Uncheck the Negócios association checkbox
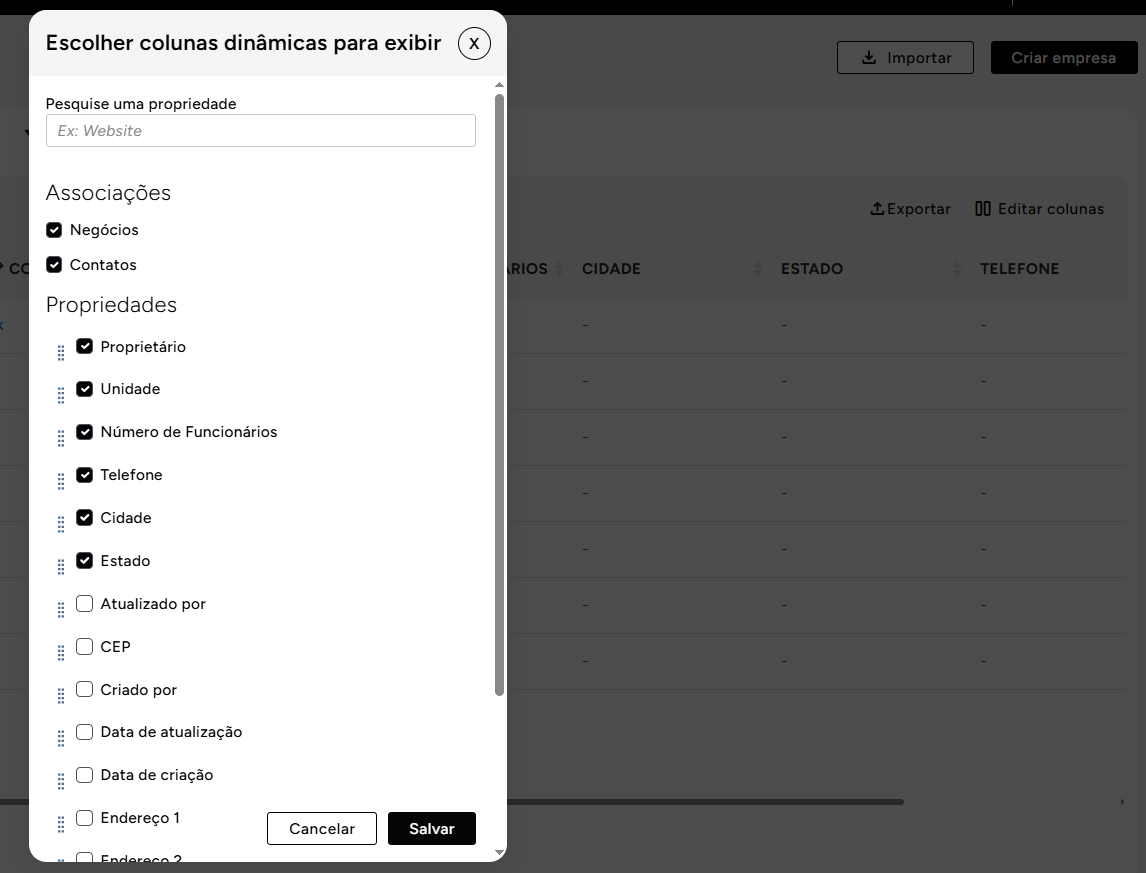This screenshot has height=873, width=1146. pos(54,230)
